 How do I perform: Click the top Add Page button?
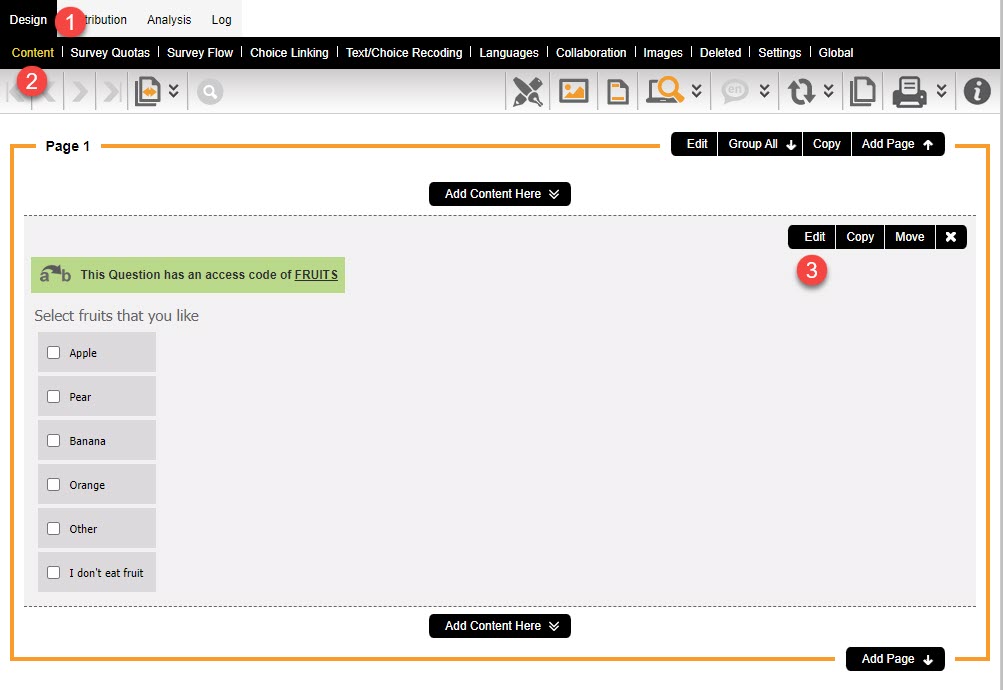897,144
